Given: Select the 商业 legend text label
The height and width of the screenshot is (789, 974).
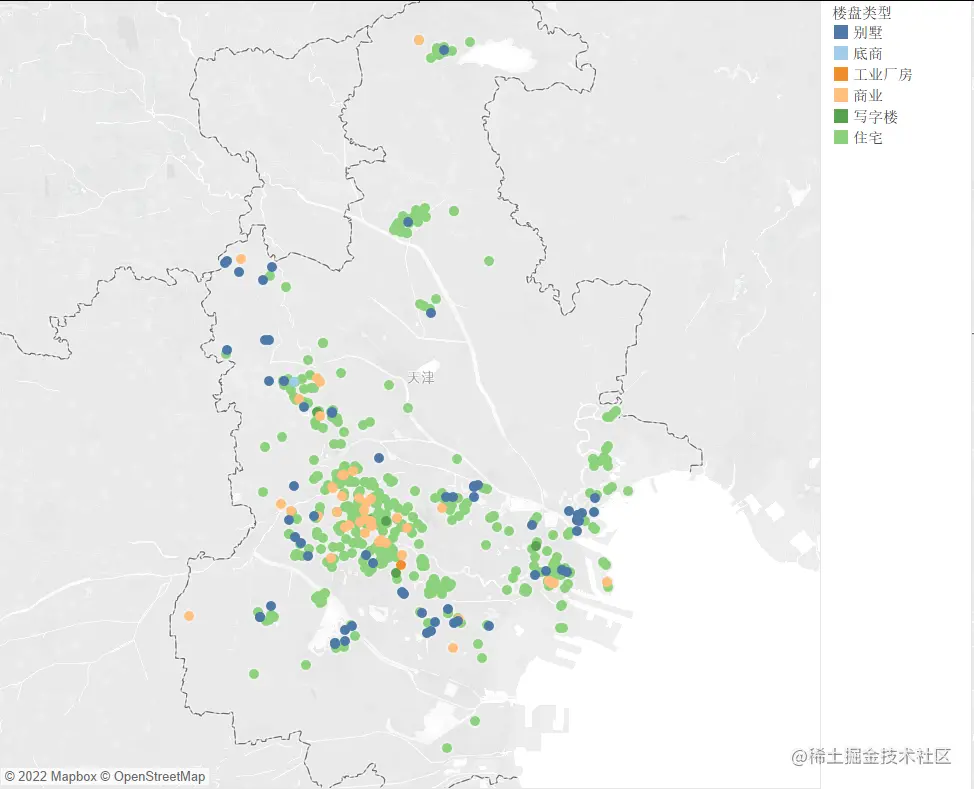Looking at the screenshot, I should 868,96.
